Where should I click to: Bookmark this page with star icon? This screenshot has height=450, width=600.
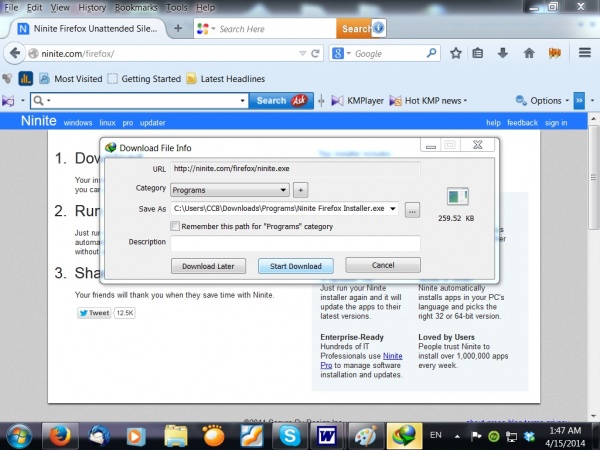click(455, 53)
